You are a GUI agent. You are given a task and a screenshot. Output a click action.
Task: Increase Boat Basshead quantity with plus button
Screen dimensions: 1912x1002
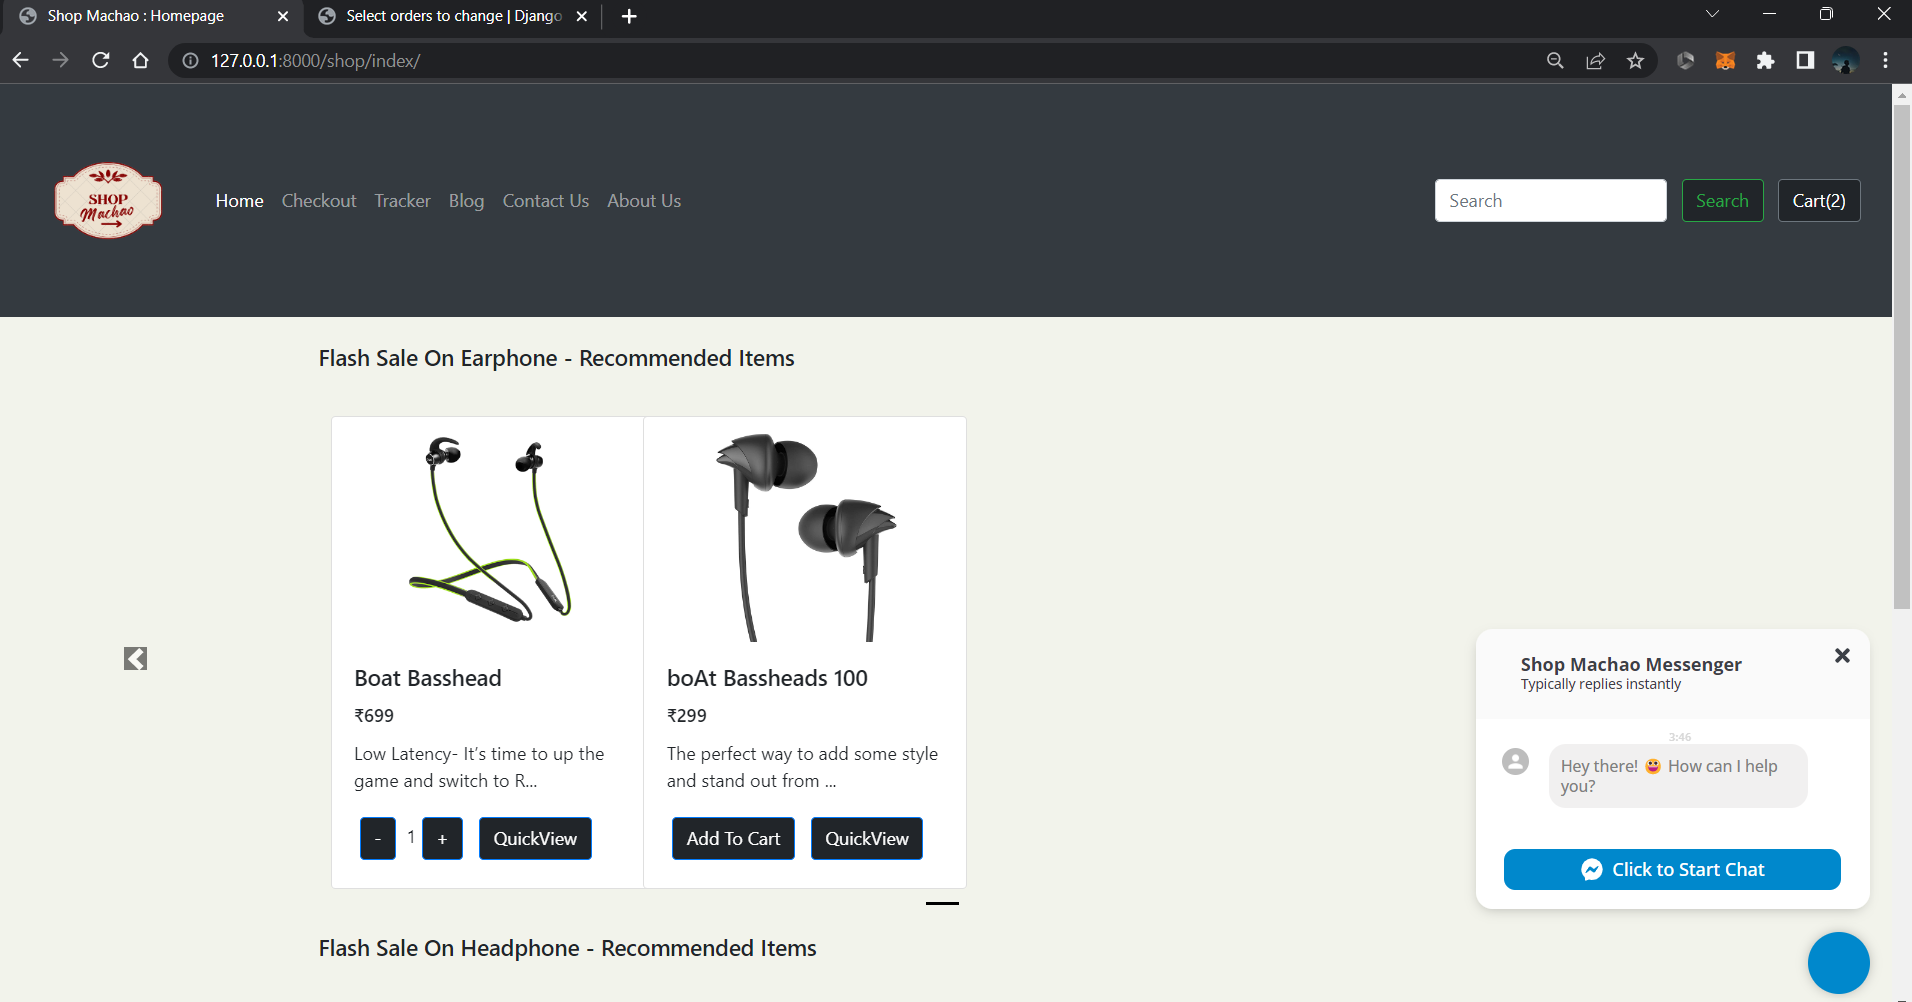442,838
